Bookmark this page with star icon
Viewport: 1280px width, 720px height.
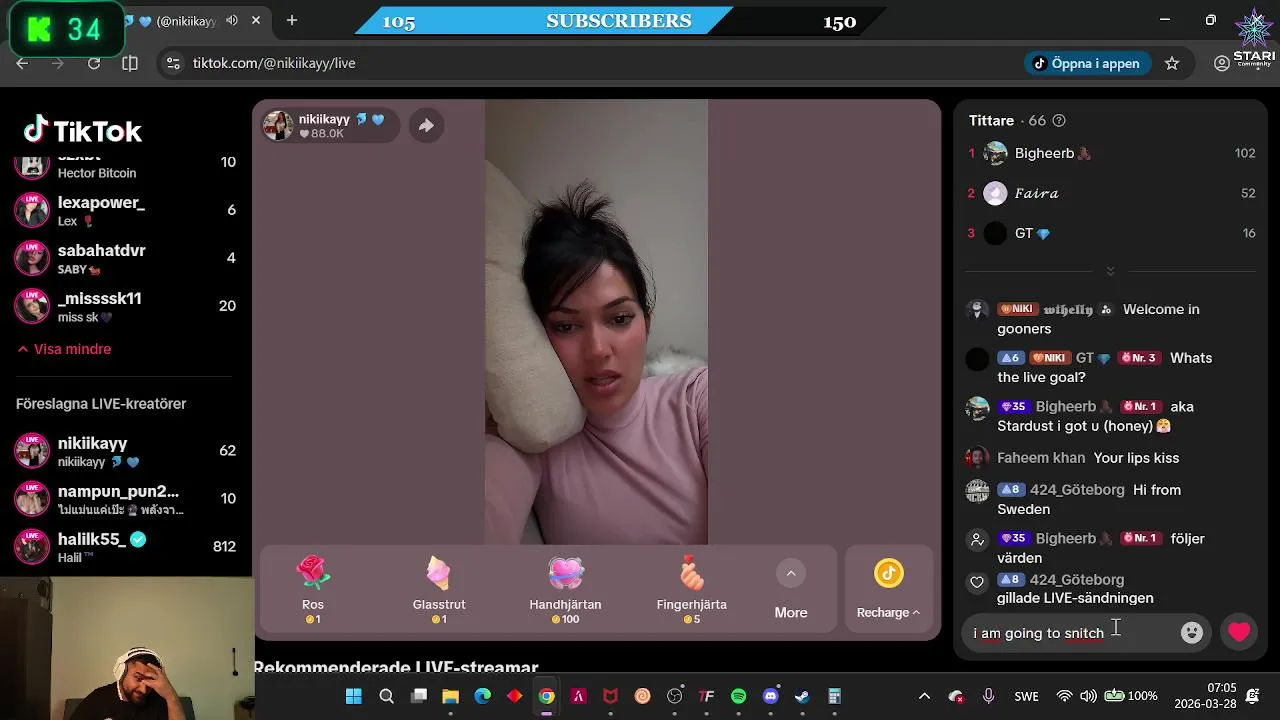pyautogui.click(x=1172, y=63)
